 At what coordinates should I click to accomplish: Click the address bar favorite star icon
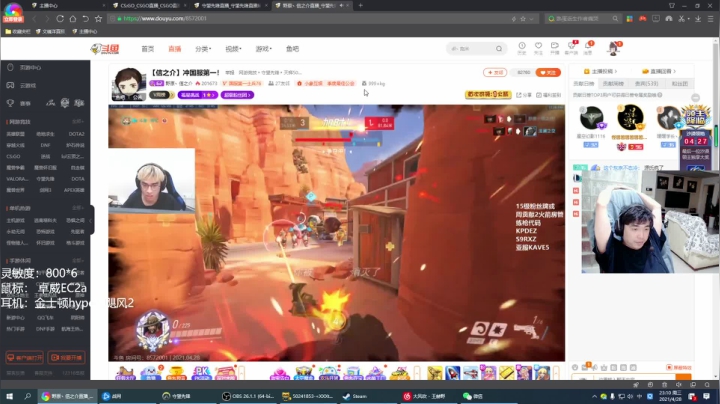[523, 19]
